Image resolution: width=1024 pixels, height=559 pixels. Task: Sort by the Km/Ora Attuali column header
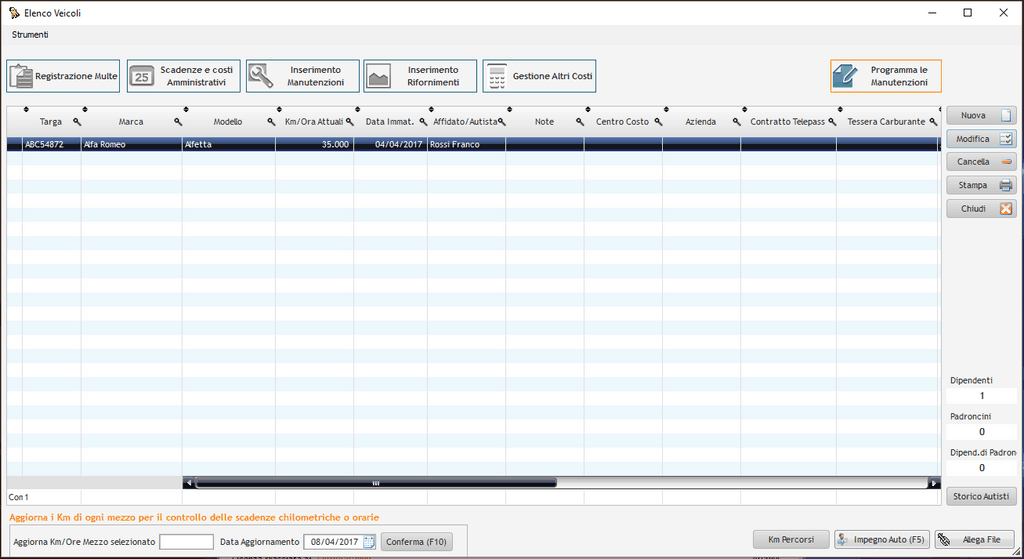(314, 122)
